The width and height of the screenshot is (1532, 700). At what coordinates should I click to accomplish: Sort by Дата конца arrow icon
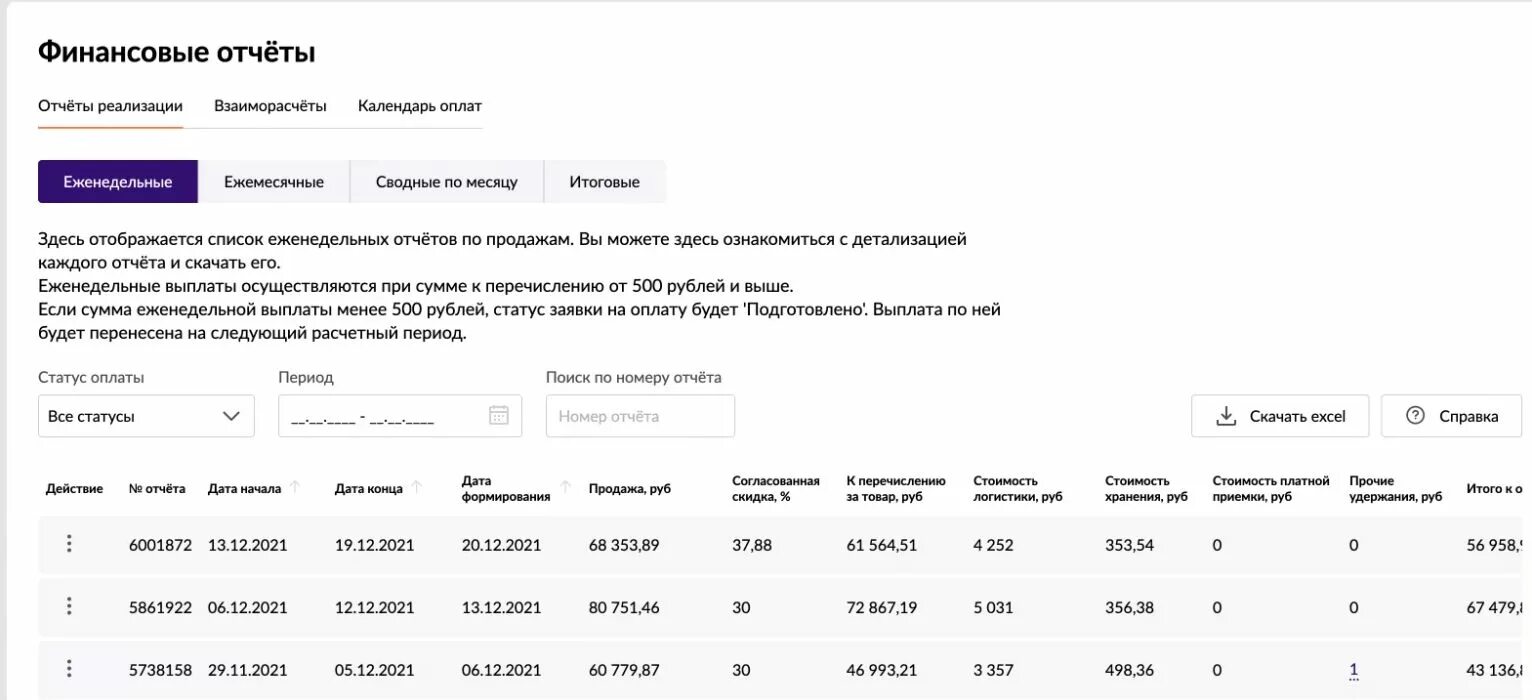417,488
